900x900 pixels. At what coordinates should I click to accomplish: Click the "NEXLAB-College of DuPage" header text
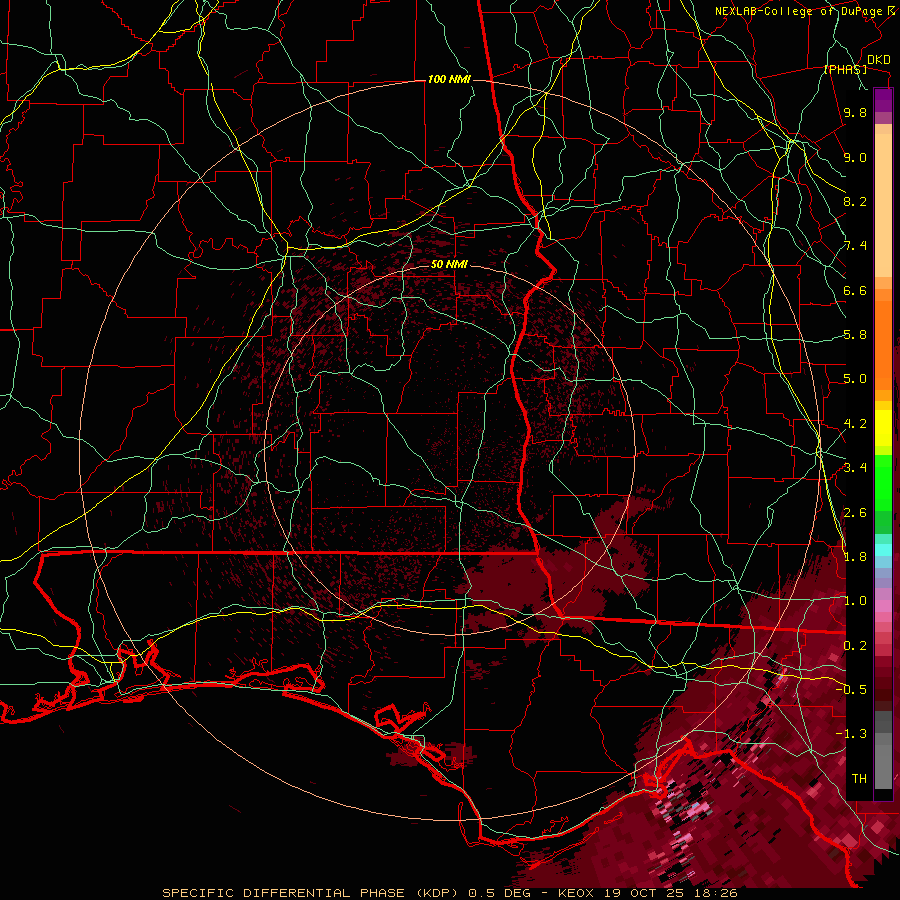[x=798, y=11]
